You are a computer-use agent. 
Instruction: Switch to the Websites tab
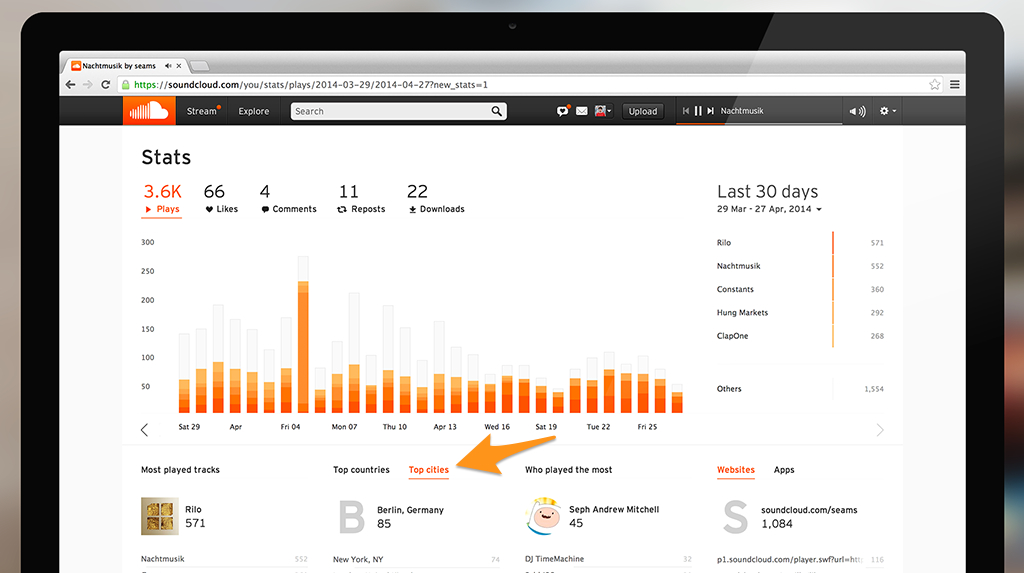(x=735, y=470)
